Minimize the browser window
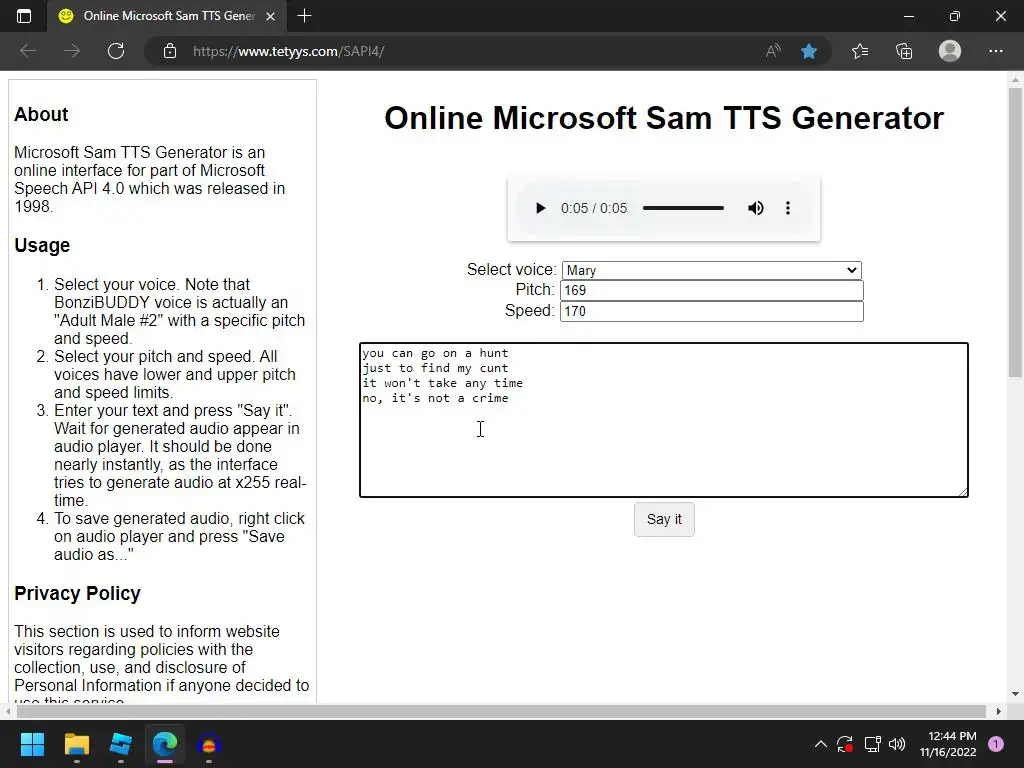The width and height of the screenshot is (1024, 768). pyautogui.click(x=908, y=16)
